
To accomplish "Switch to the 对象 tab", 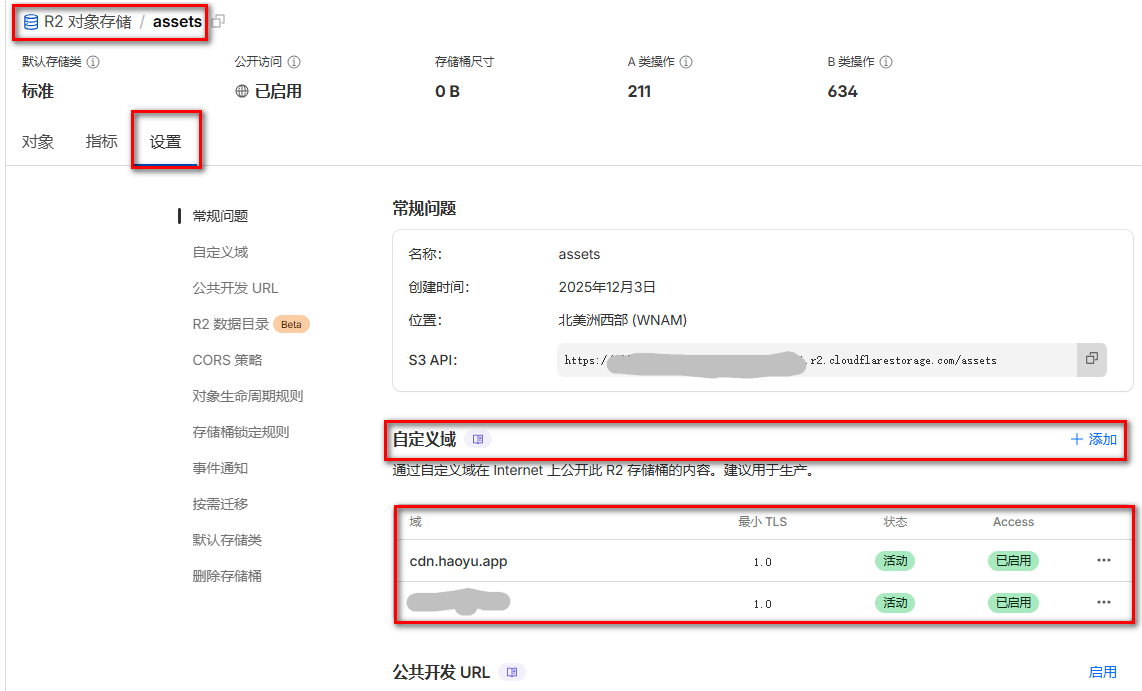I will 37,141.
